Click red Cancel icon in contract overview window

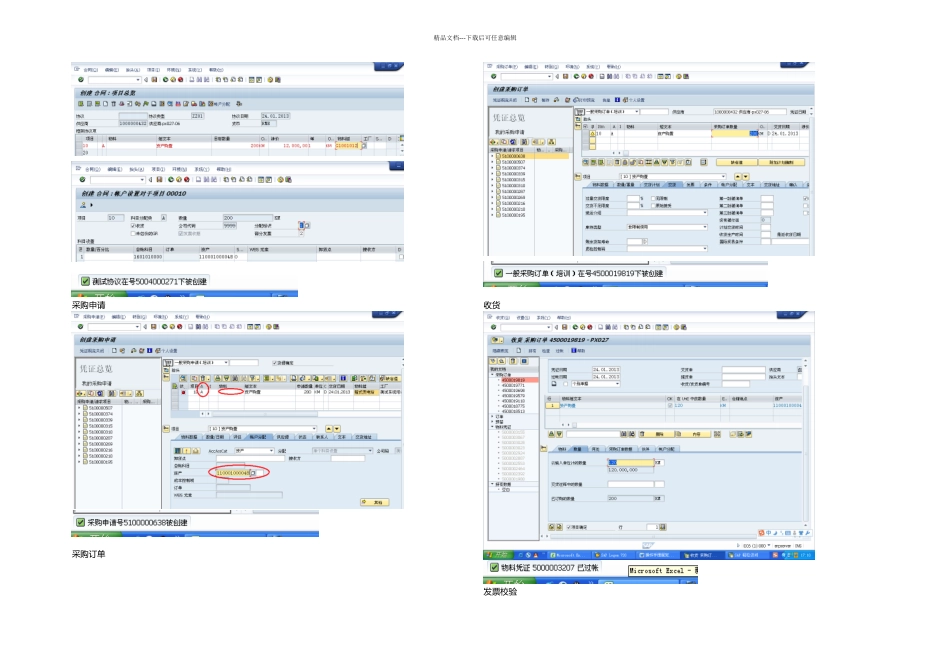click(181, 80)
